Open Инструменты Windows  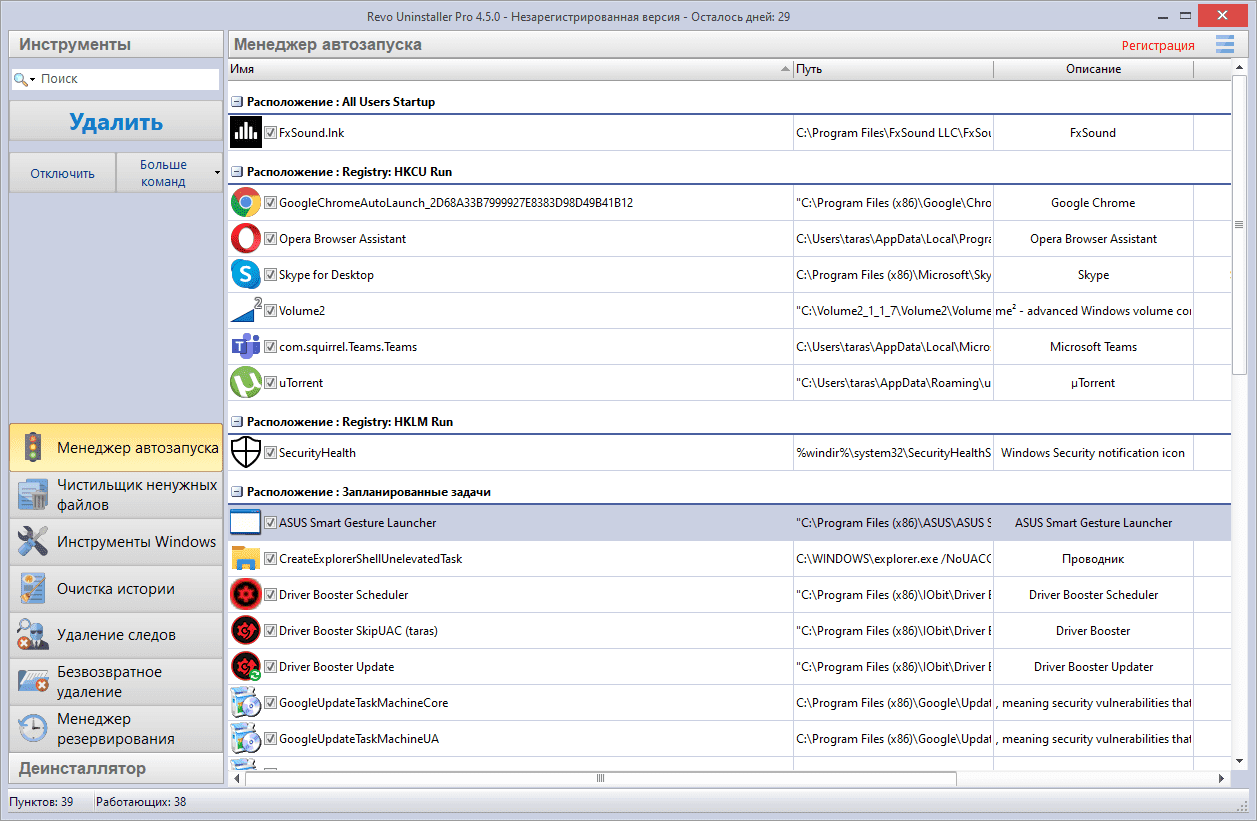point(116,542)
